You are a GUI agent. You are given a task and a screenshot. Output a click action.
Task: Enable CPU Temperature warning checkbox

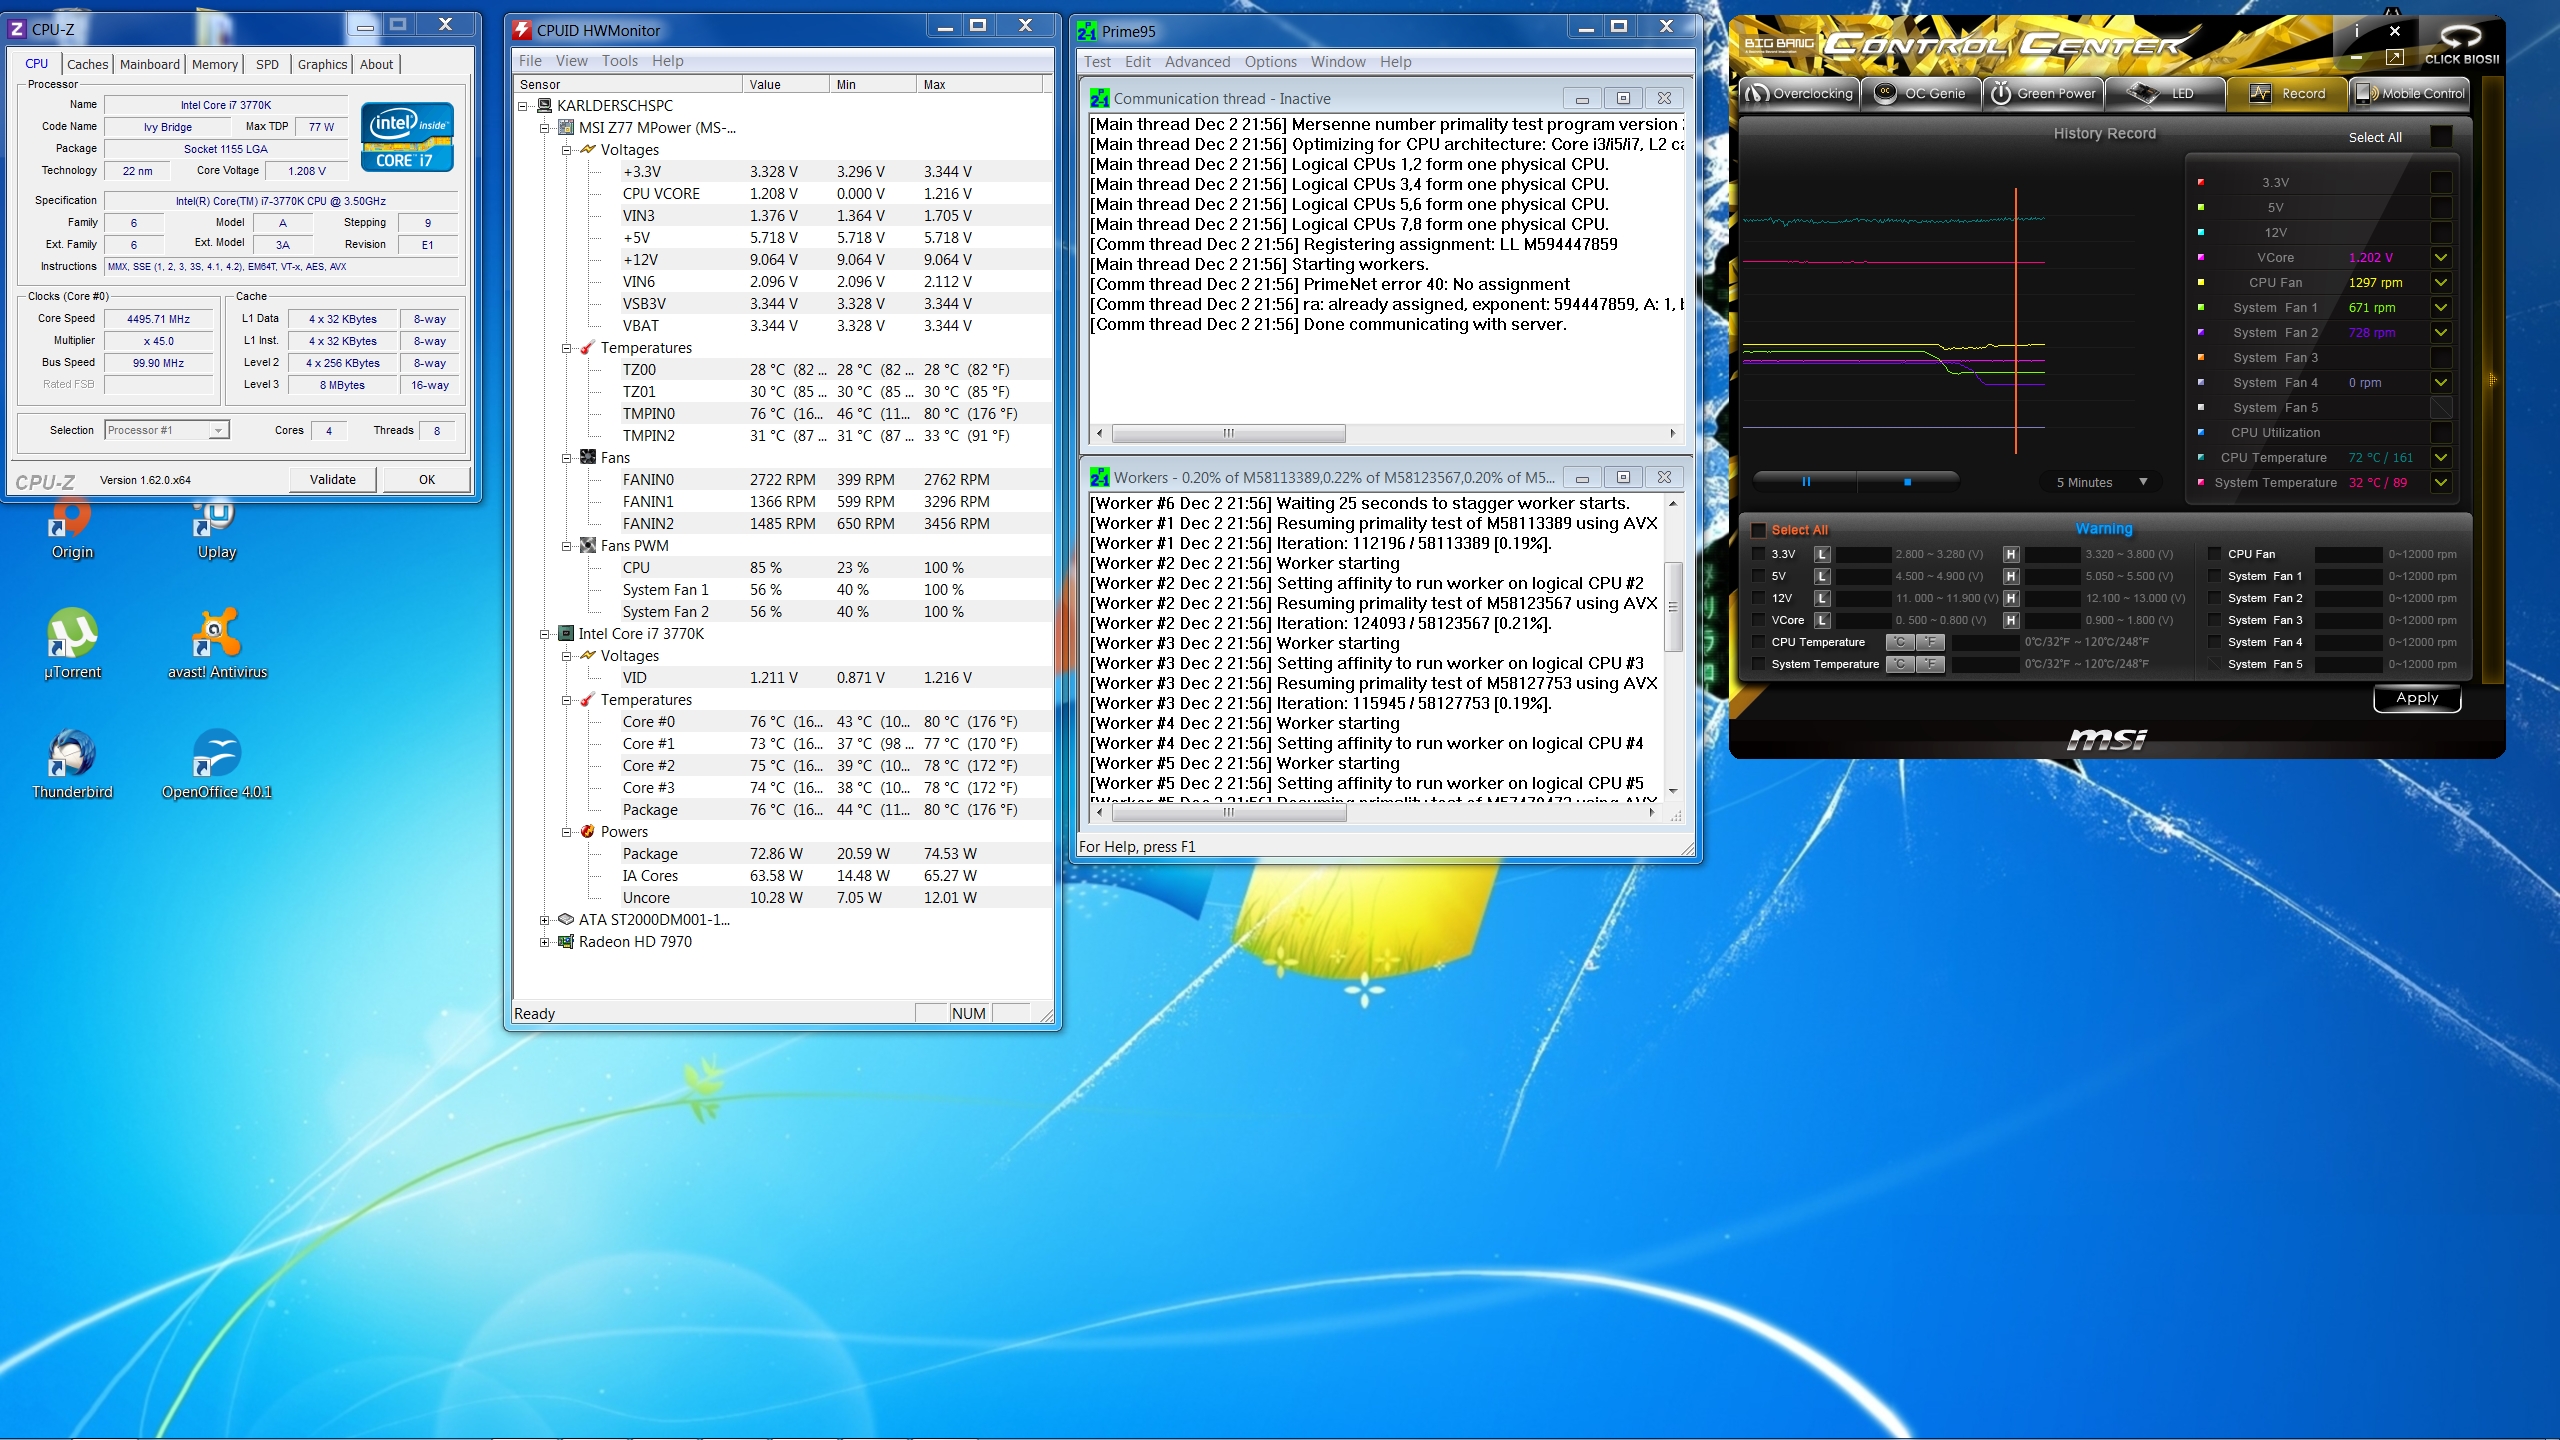pos(1758,642)
